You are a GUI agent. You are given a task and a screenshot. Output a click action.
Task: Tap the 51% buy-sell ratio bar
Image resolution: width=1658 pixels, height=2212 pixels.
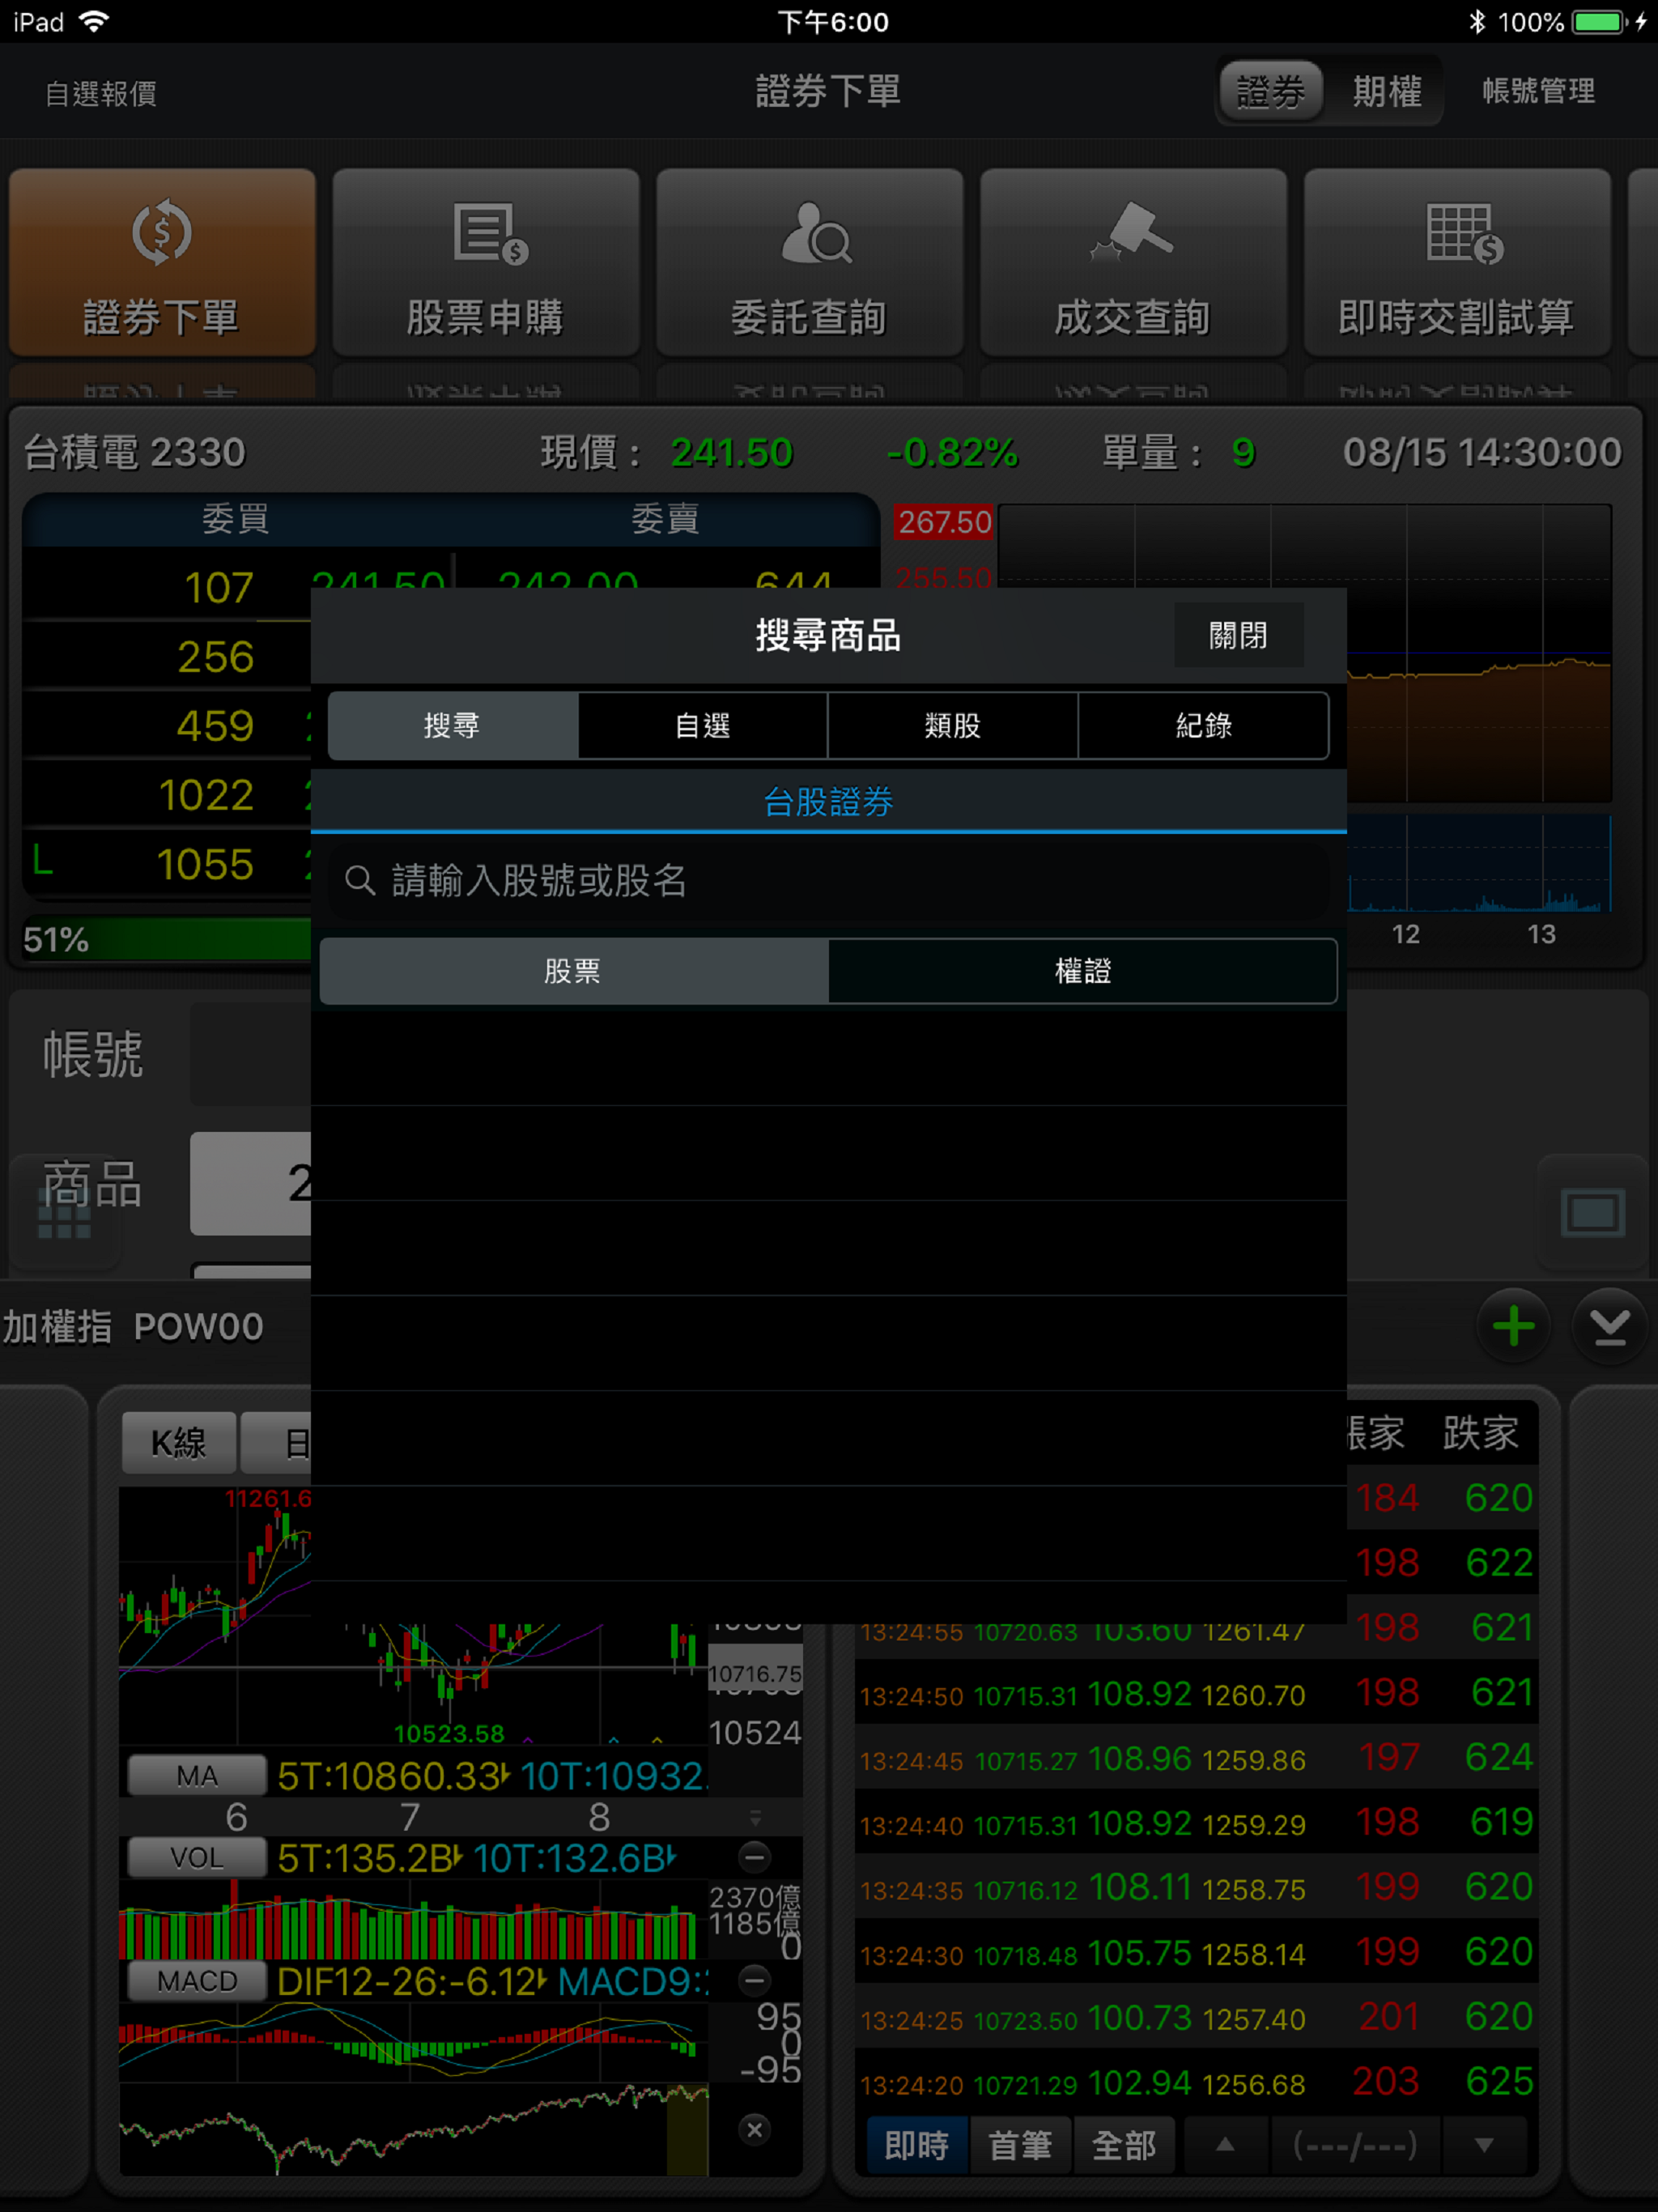coord(166,939)
